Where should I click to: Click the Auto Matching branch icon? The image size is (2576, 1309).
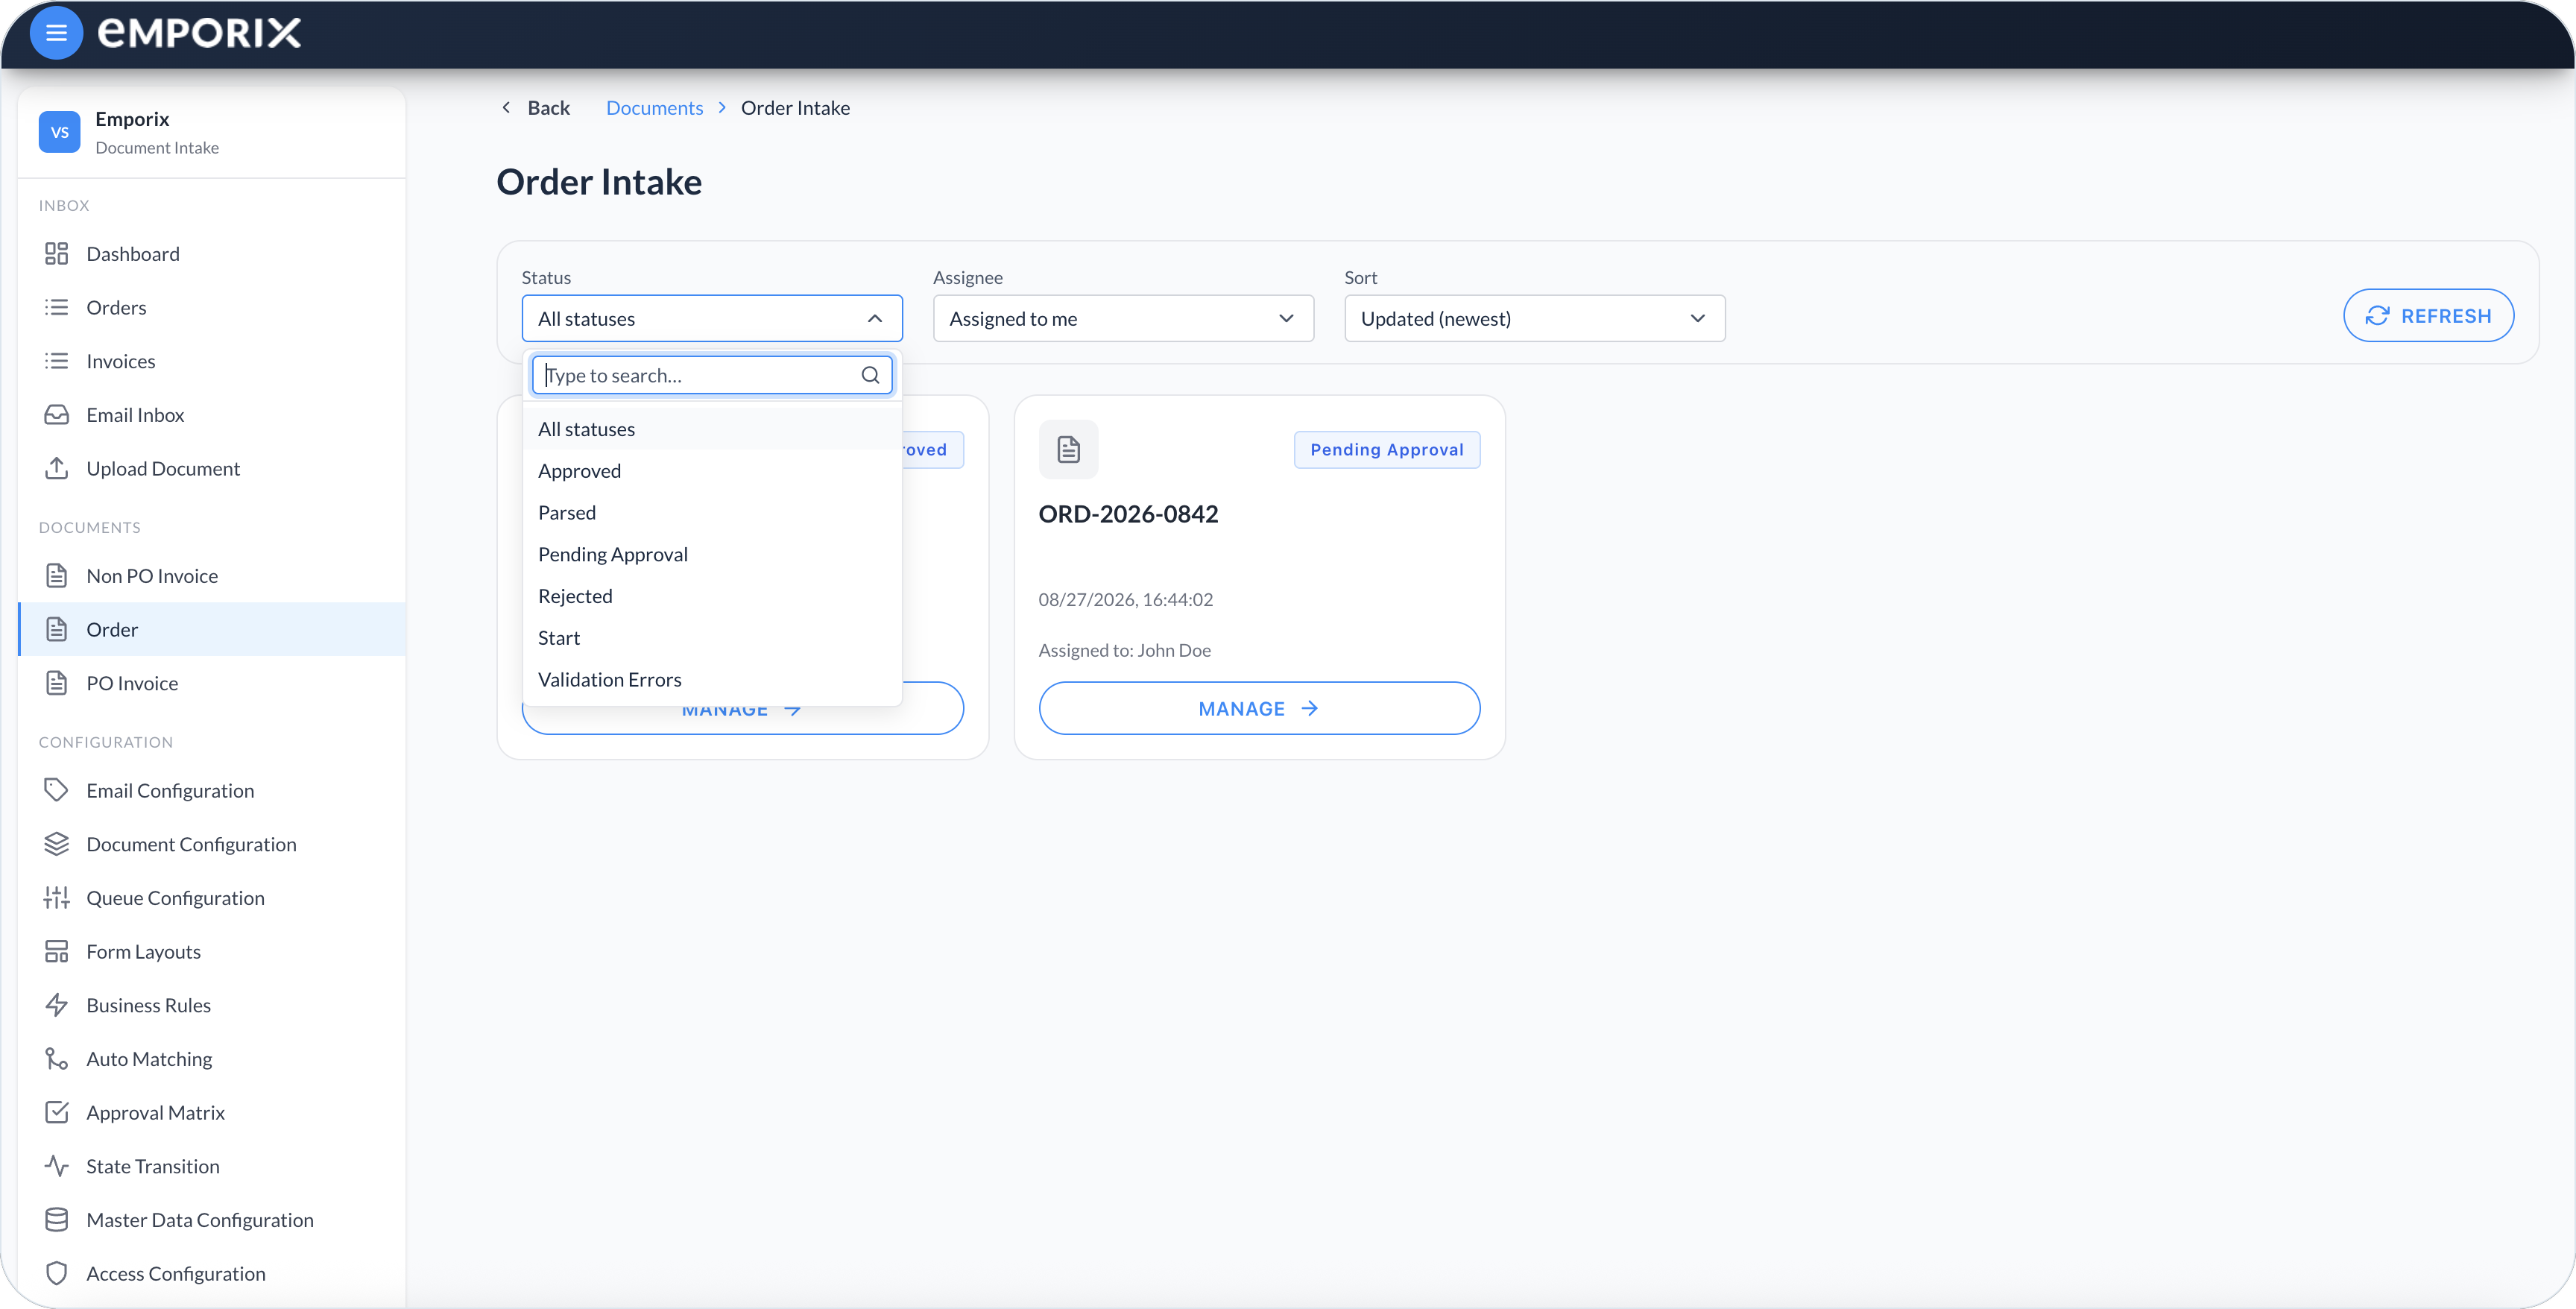pyautogui.click(x=57, y=1059)
